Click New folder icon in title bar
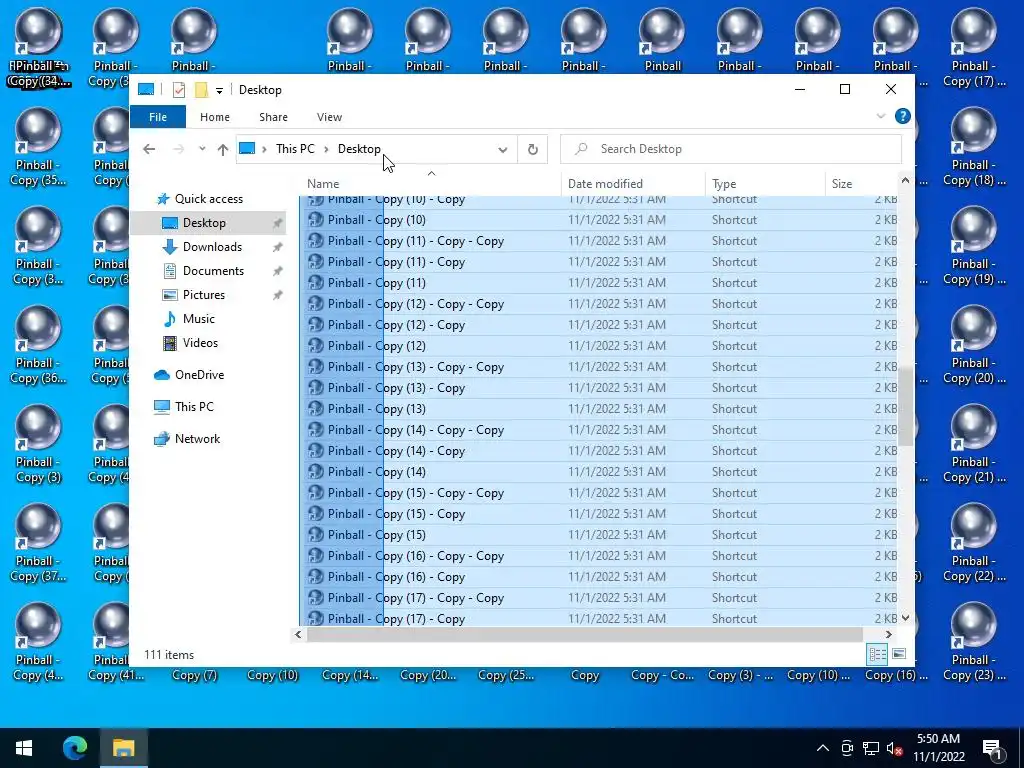This screenshot has width=1024, height=768. pos(201,90)
